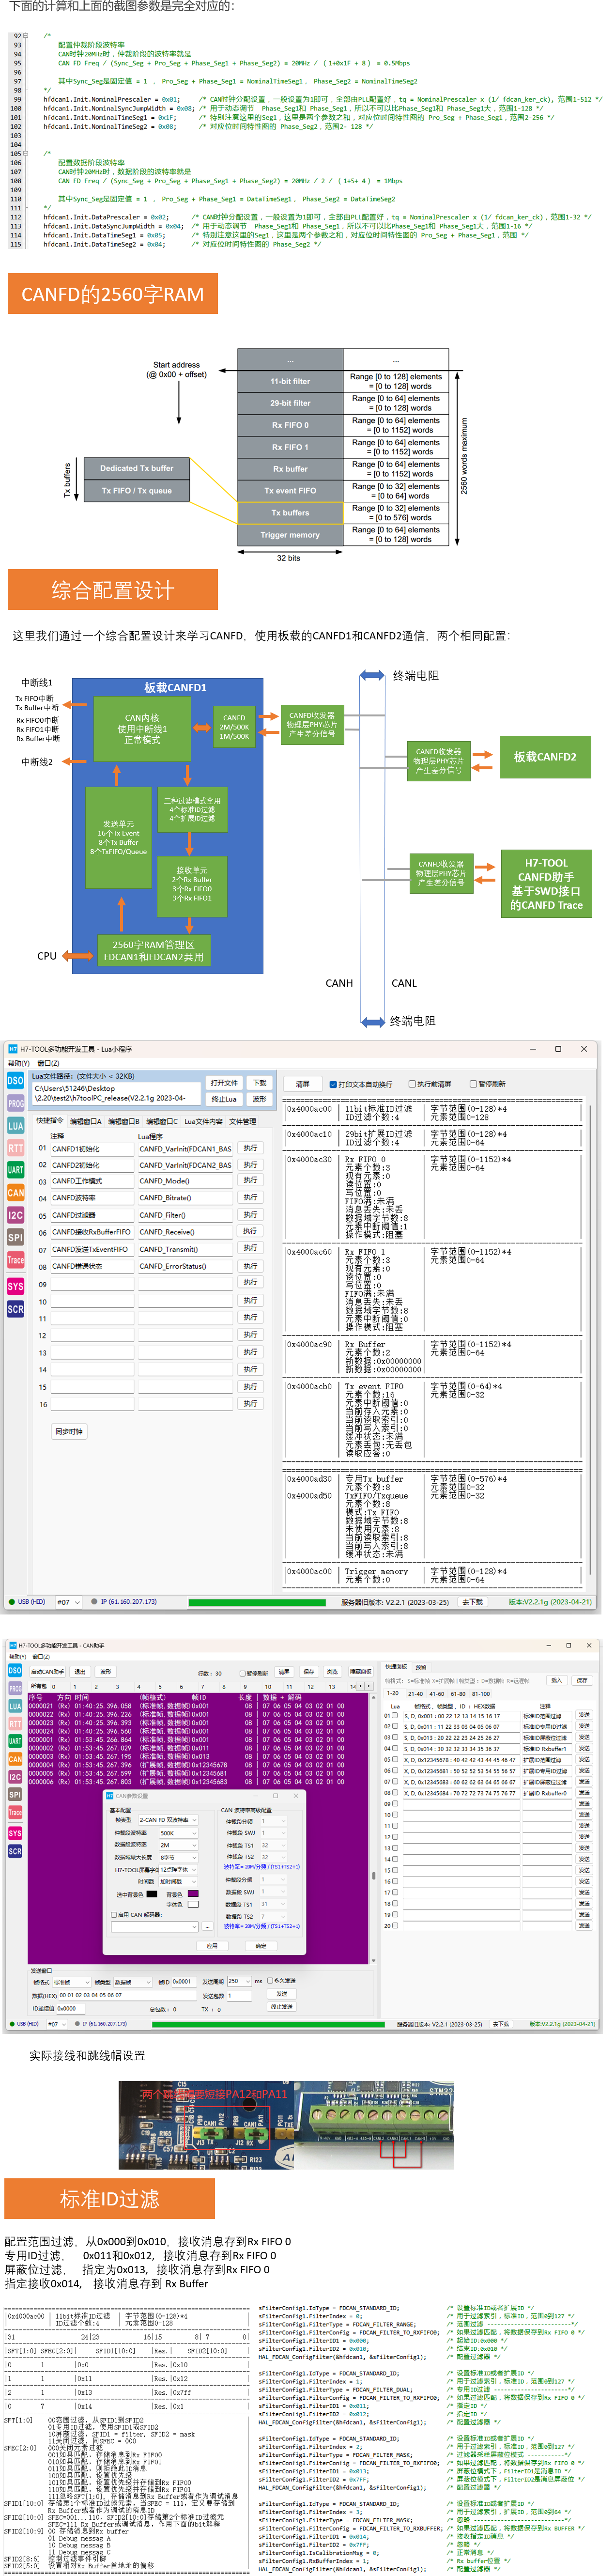Click RTT icon in CAN助手 window
Viewport: 615px width, 2576px height.
click(15, 1724)
